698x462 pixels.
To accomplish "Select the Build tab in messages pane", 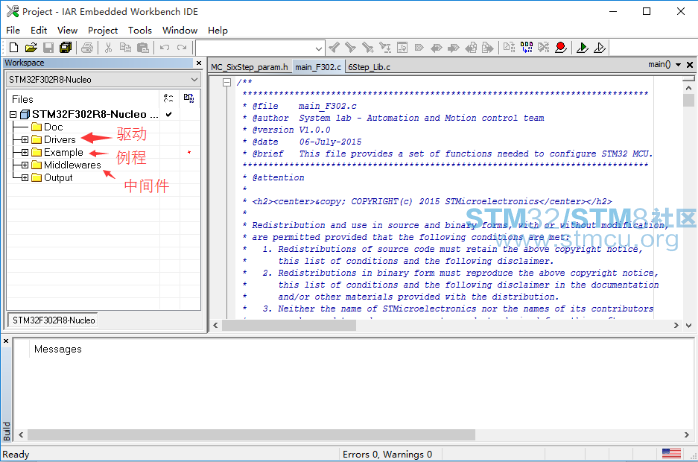I will (x=6, y=431).
